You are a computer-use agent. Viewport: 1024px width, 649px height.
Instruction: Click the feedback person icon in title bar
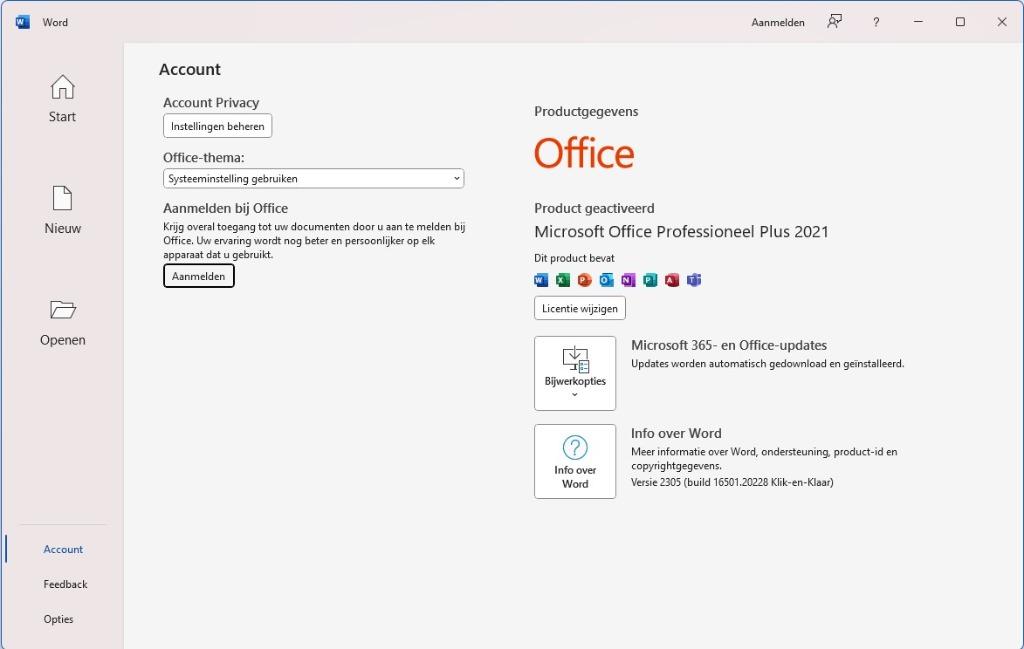[835, 22]
